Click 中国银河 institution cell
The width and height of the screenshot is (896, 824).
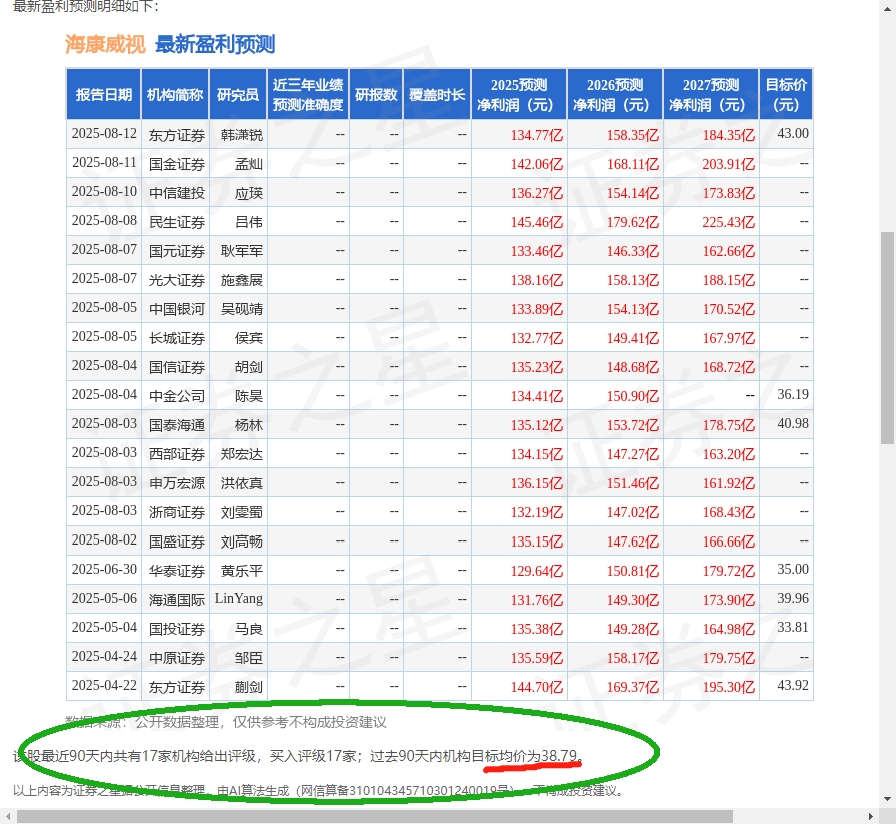click(x=177, y=309)
